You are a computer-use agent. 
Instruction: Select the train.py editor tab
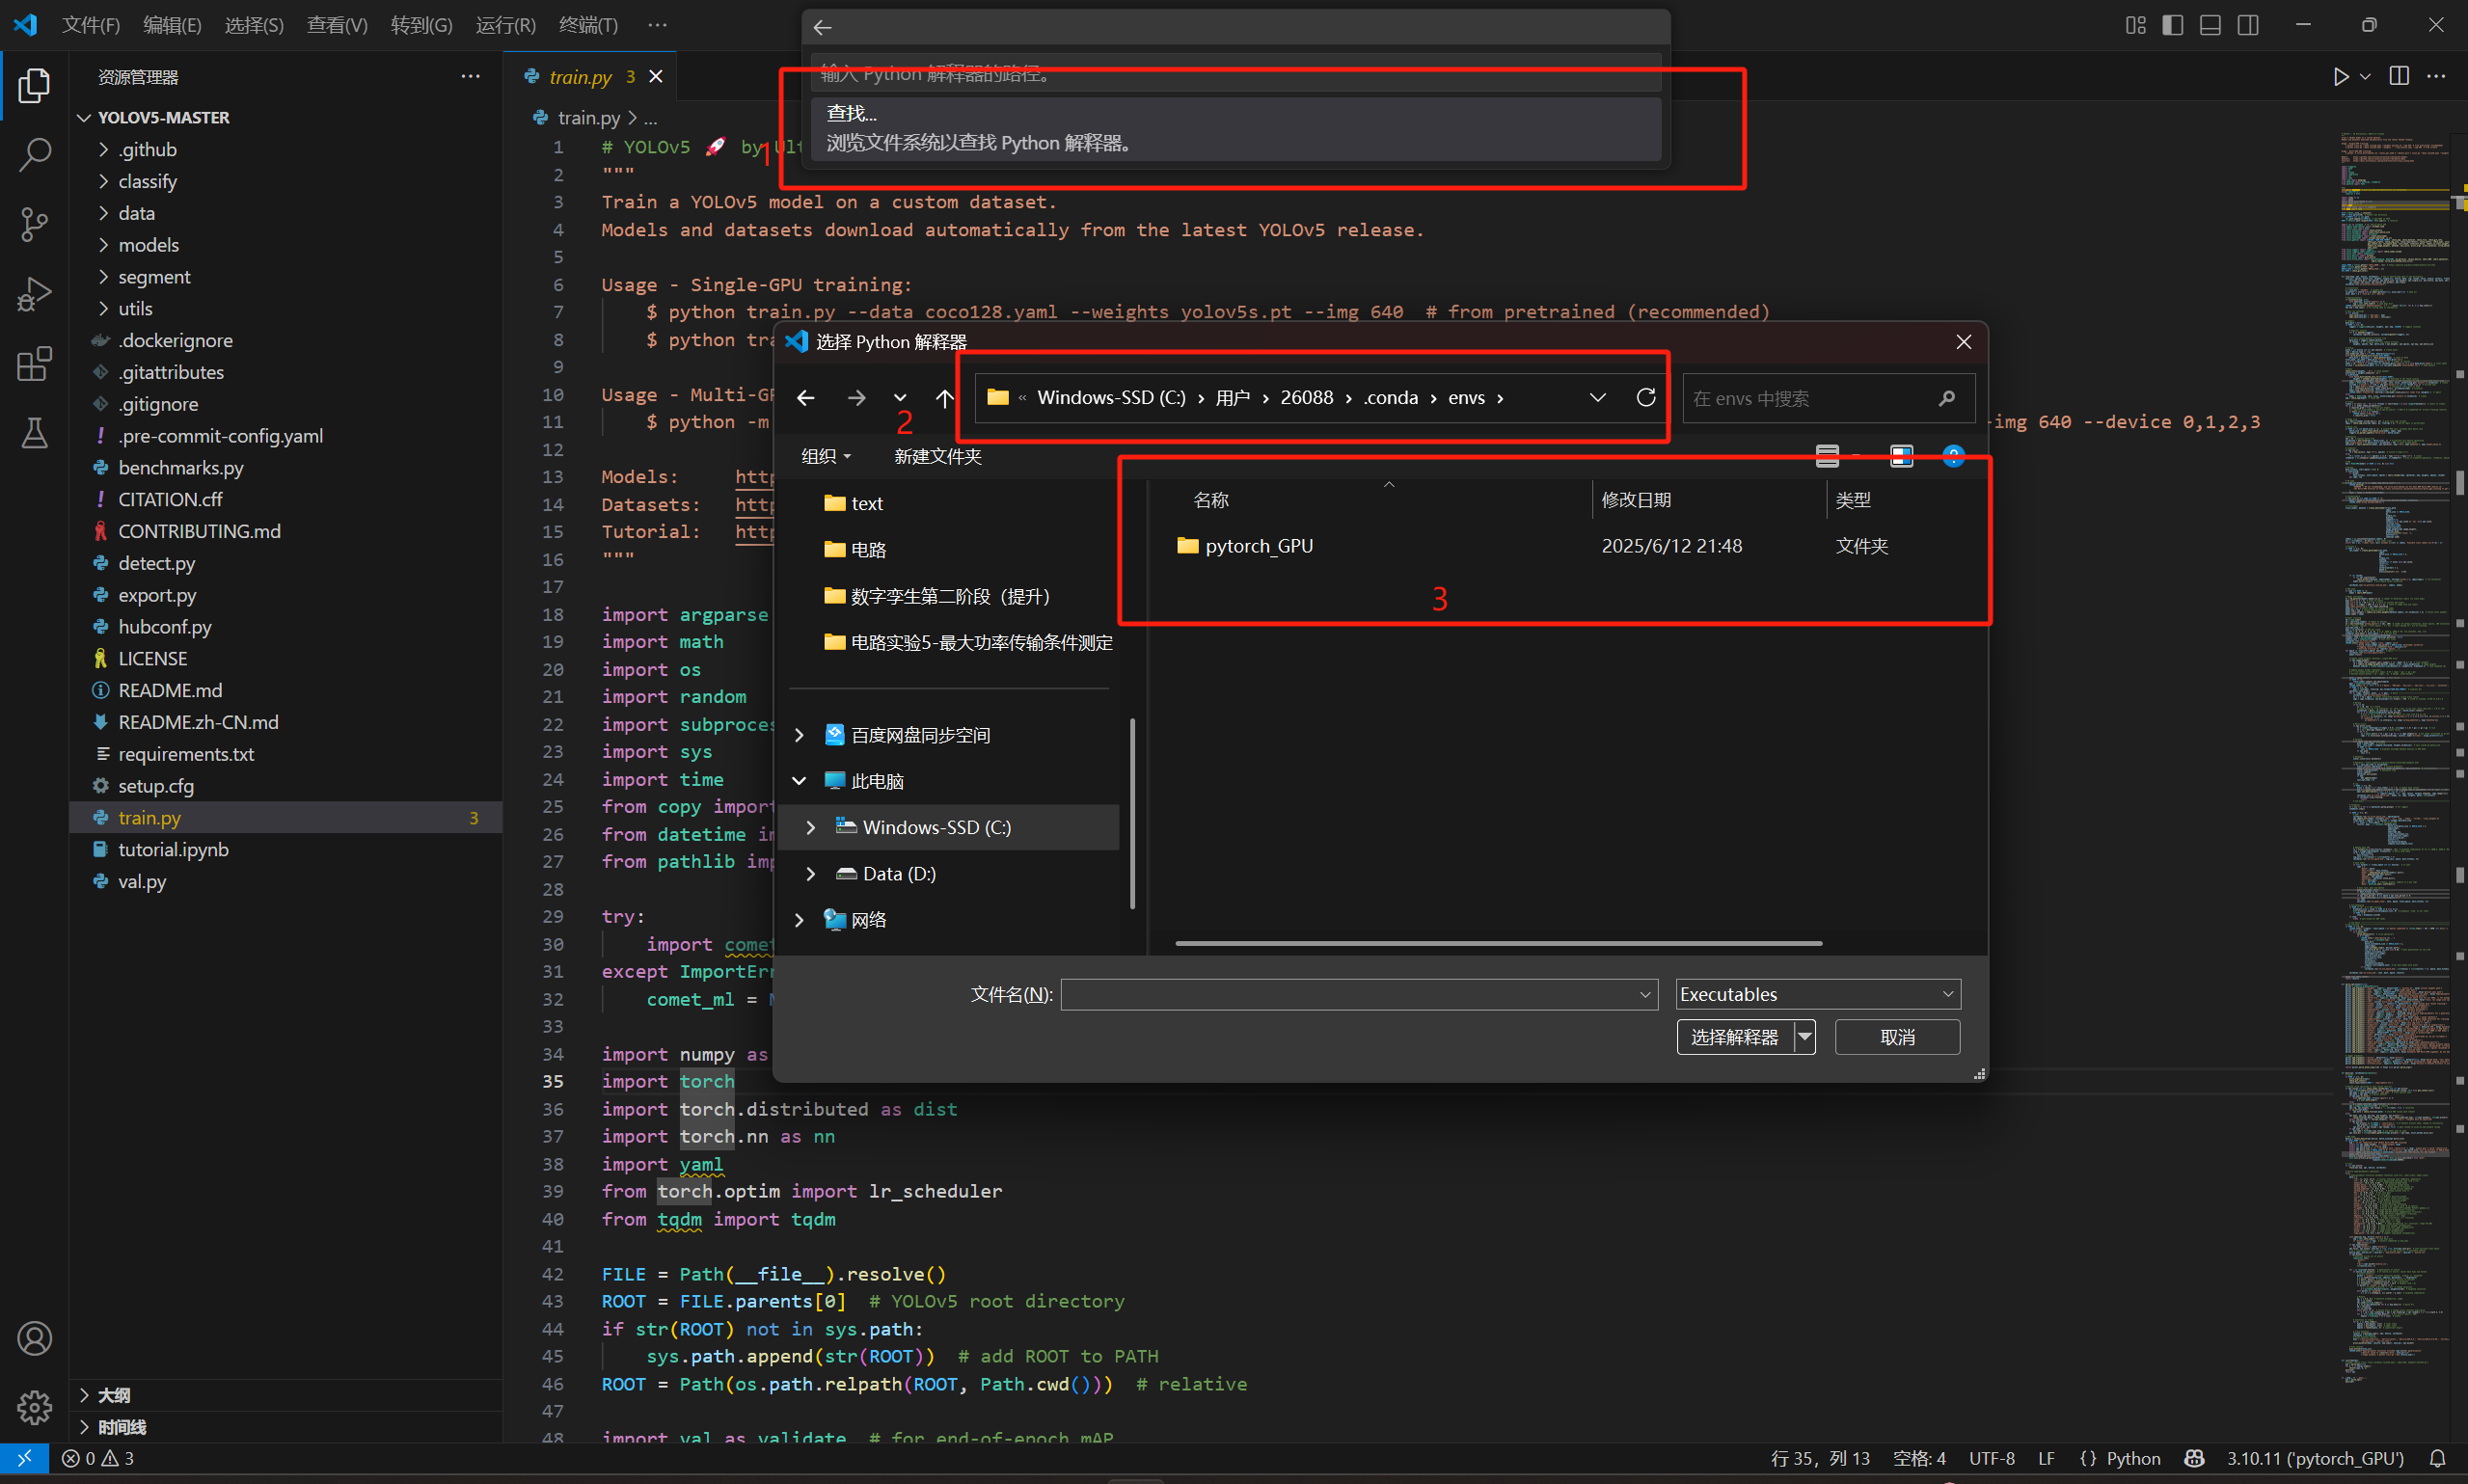[580, 77]
